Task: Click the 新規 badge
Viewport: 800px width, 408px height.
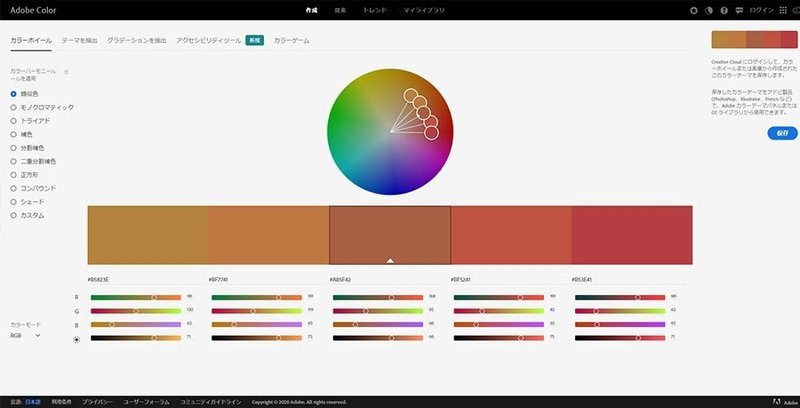Action: point(255,40)
